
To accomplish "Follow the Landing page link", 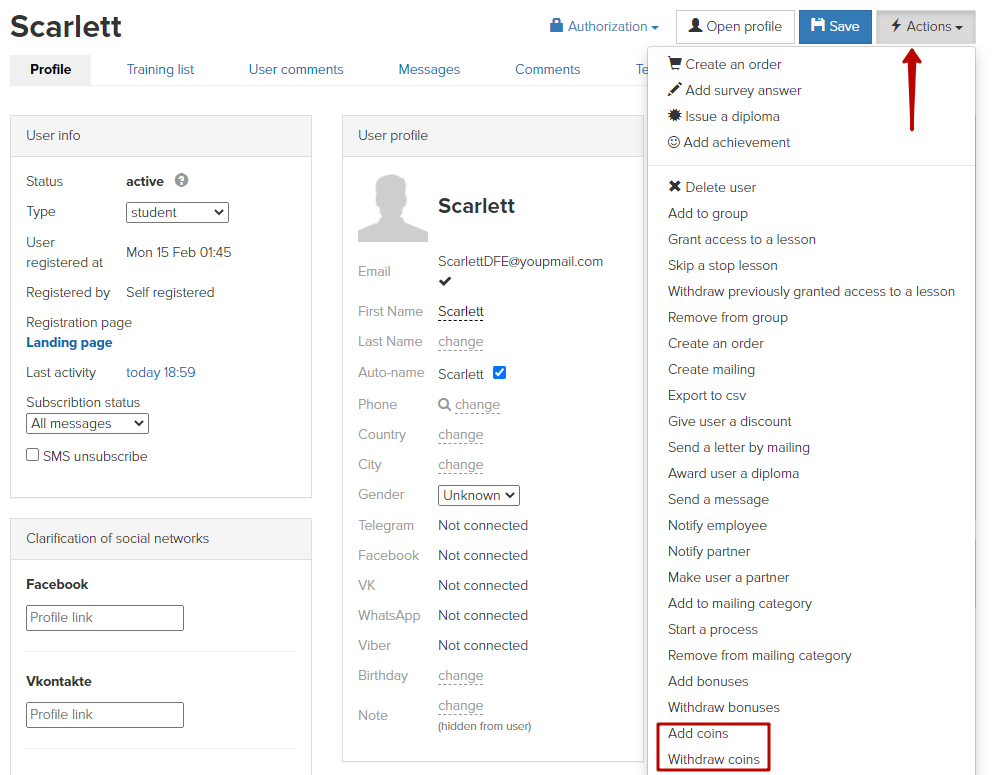I will pyautogui.click(x=69, y=342).
